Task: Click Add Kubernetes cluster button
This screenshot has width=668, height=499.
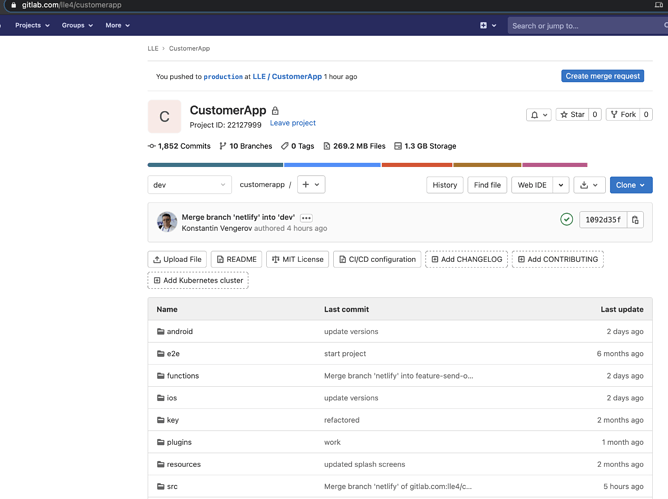Action: pos(198,280)
